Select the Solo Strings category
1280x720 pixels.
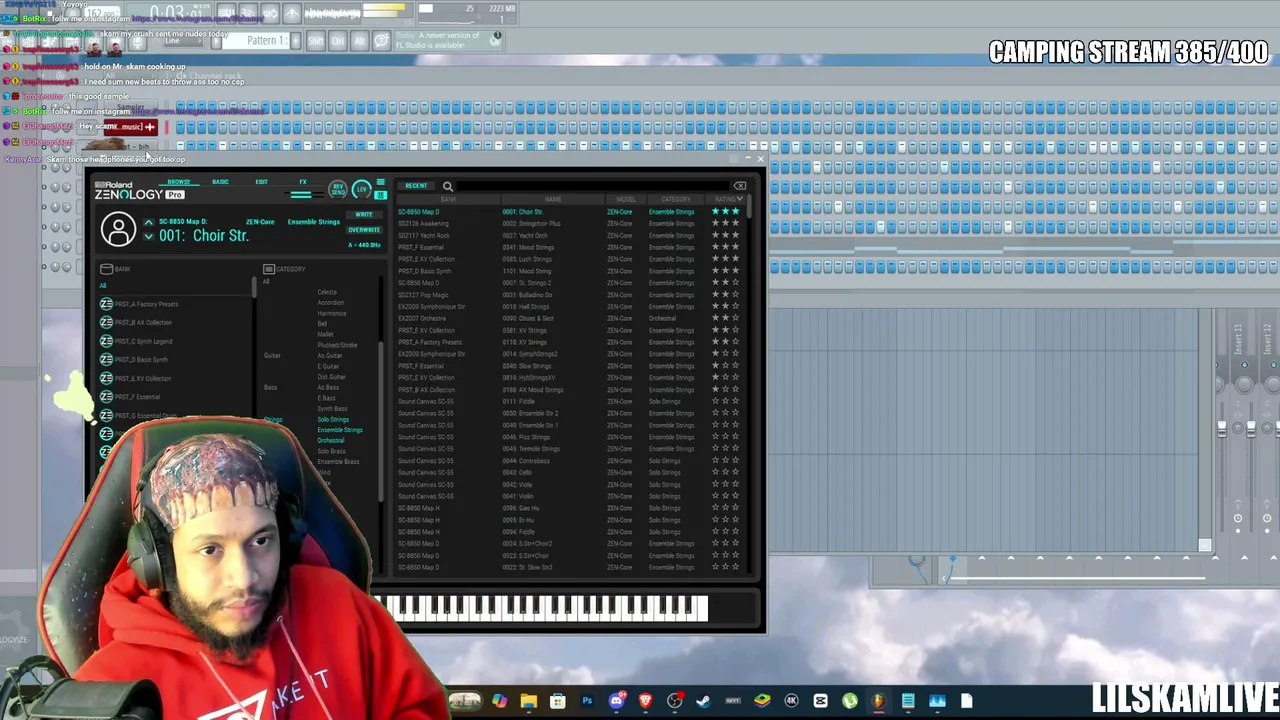point(333,420)
